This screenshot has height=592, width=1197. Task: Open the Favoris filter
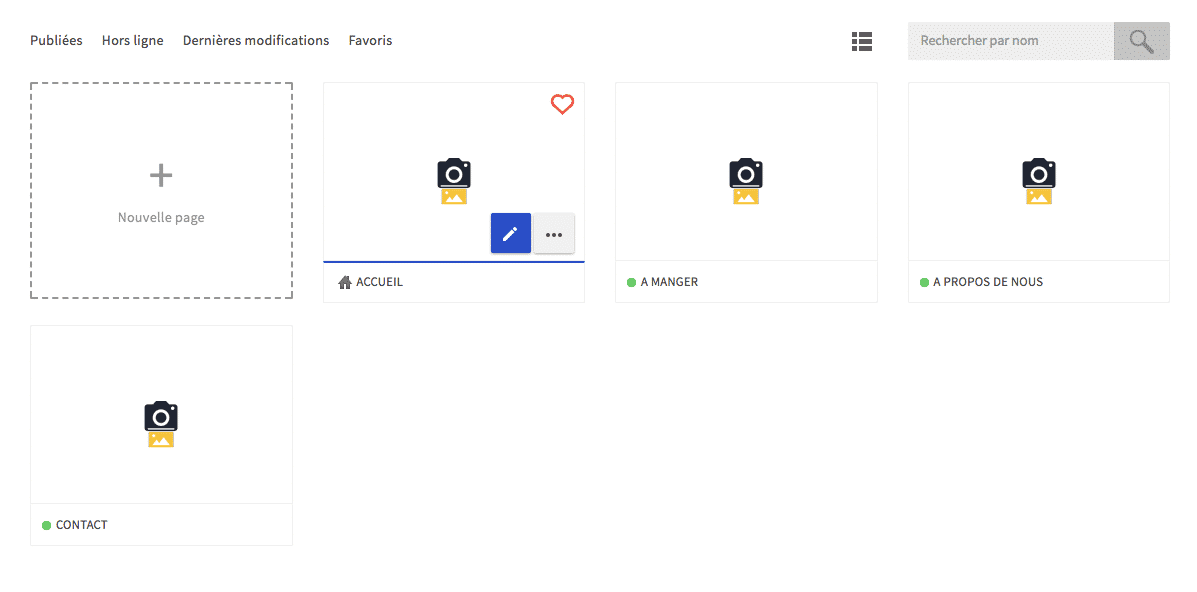(x=370, y=41)
